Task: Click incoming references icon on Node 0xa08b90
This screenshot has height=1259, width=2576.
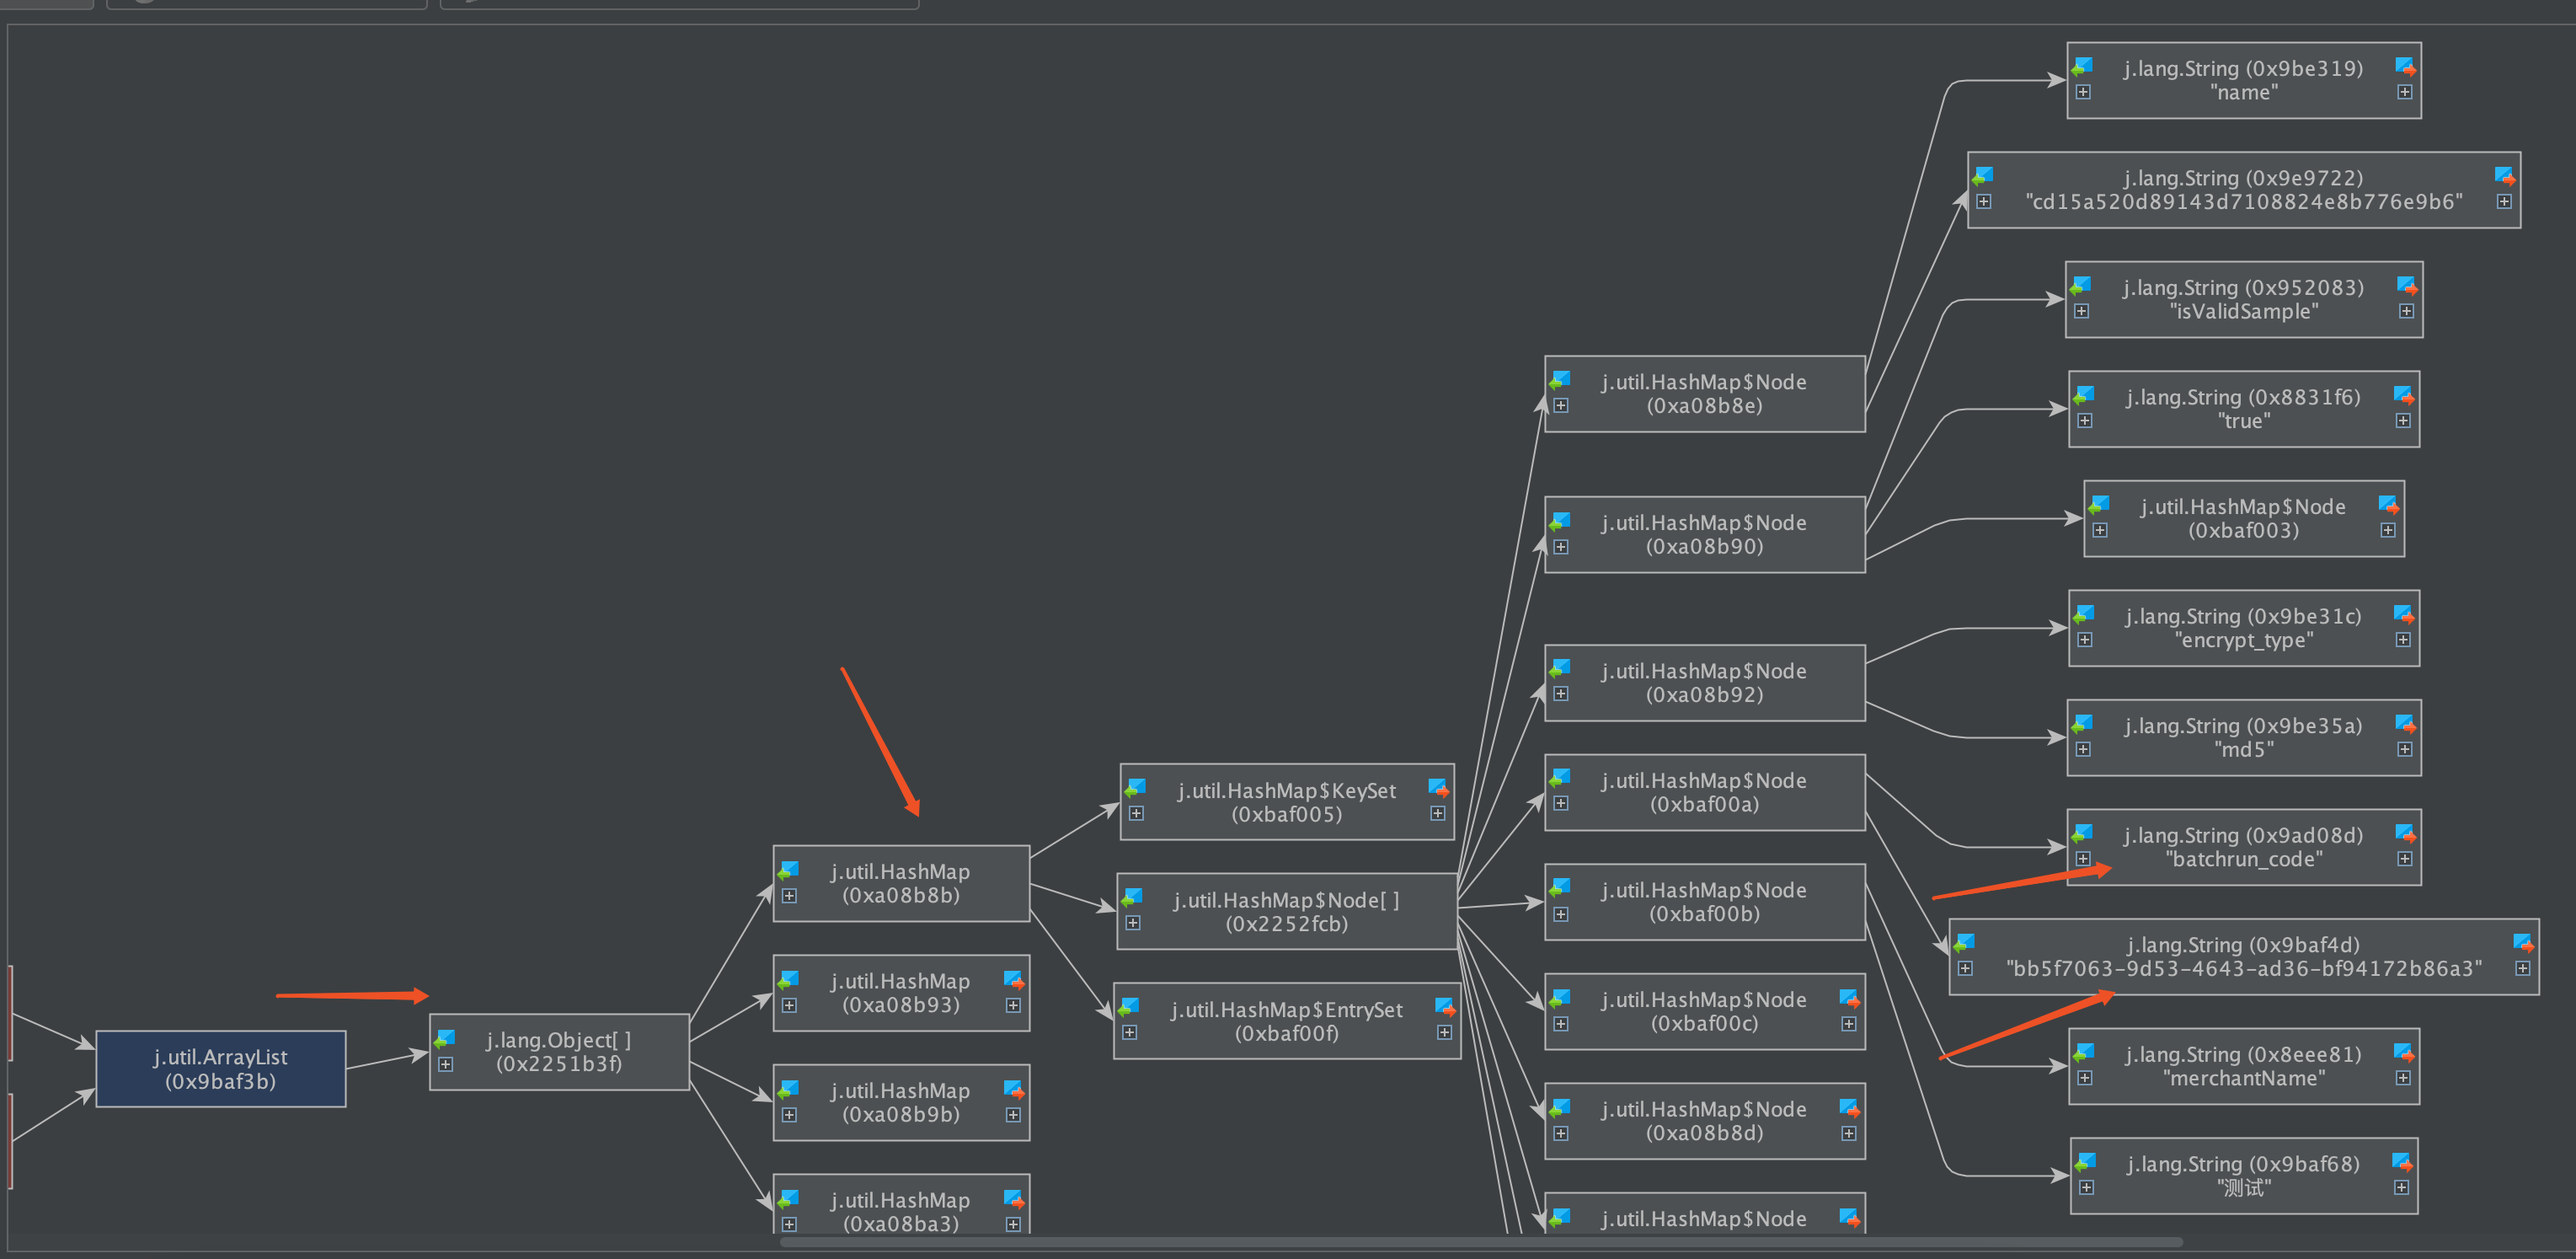Action: (x=1560, y=522)
